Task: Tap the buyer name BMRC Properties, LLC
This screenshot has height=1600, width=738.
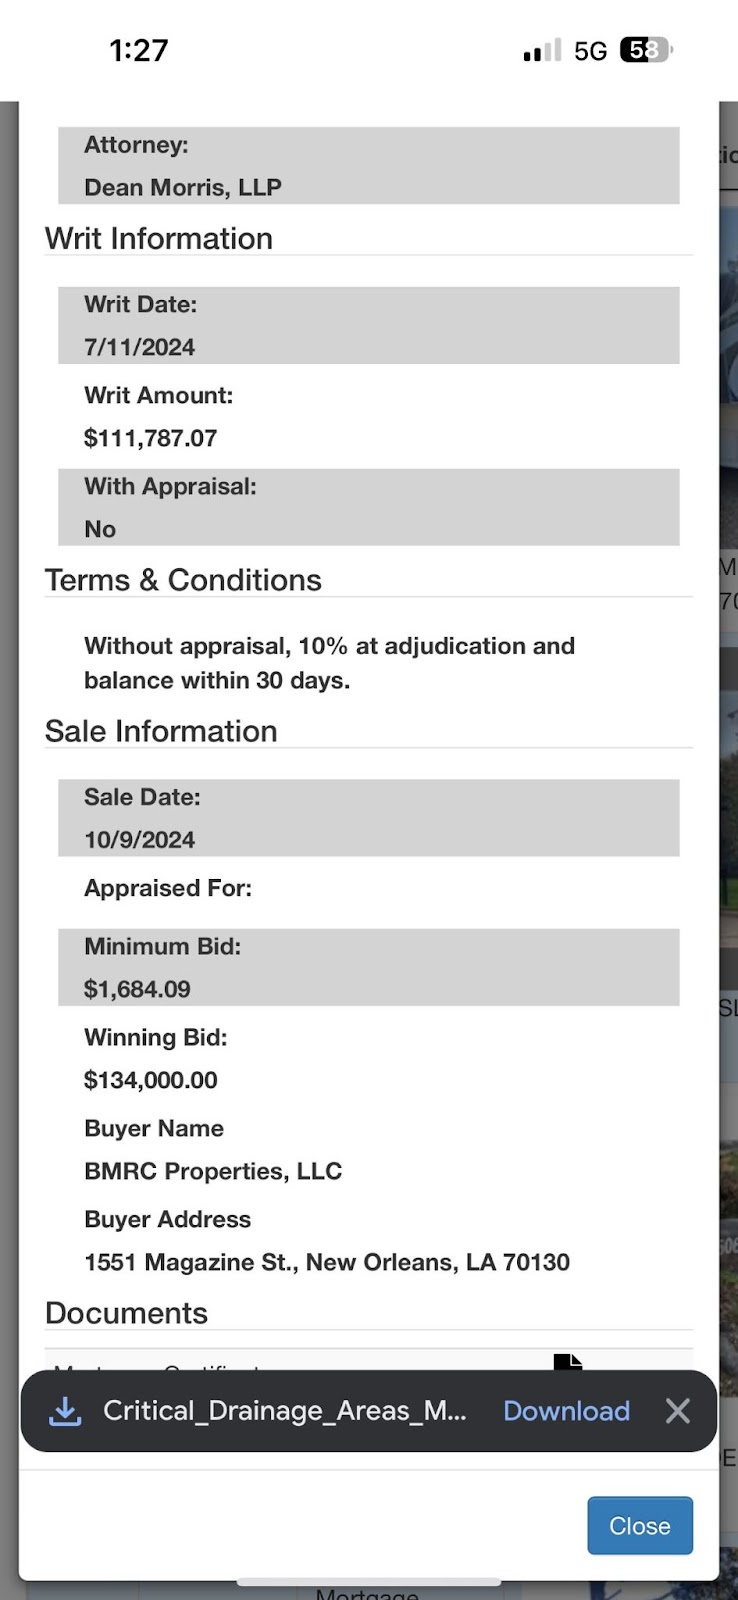Action: 213,1171
